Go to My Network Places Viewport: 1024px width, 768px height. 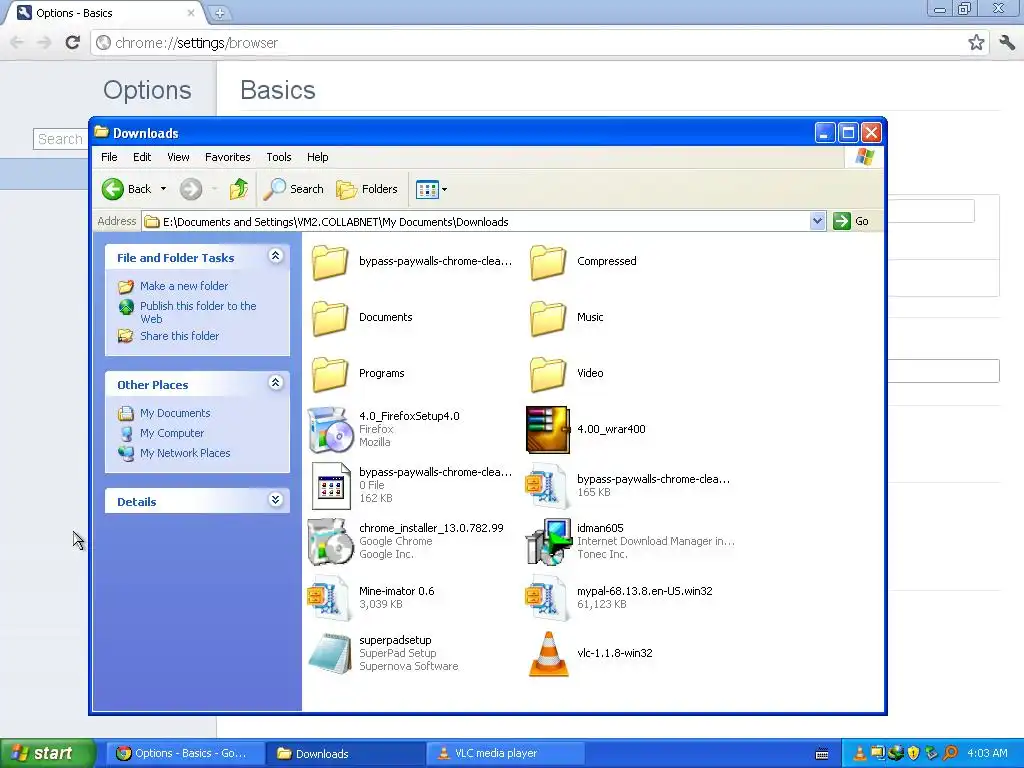point(185,453)
